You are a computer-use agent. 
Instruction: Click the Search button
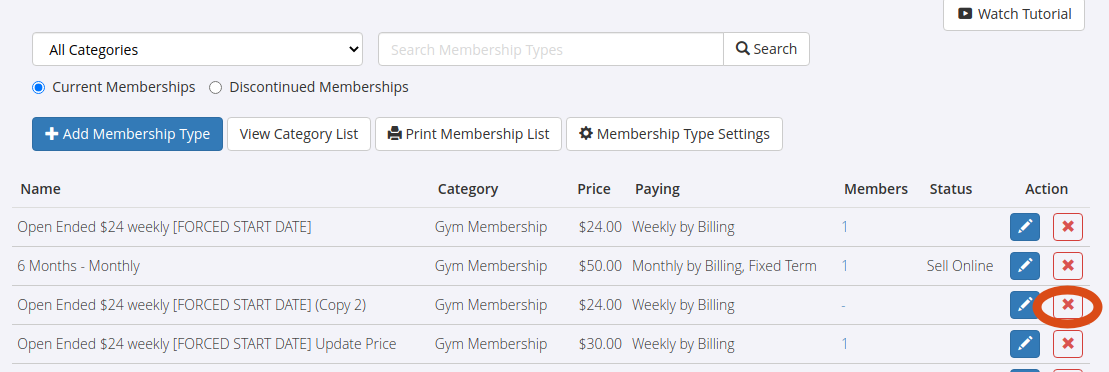coord(766,50)
